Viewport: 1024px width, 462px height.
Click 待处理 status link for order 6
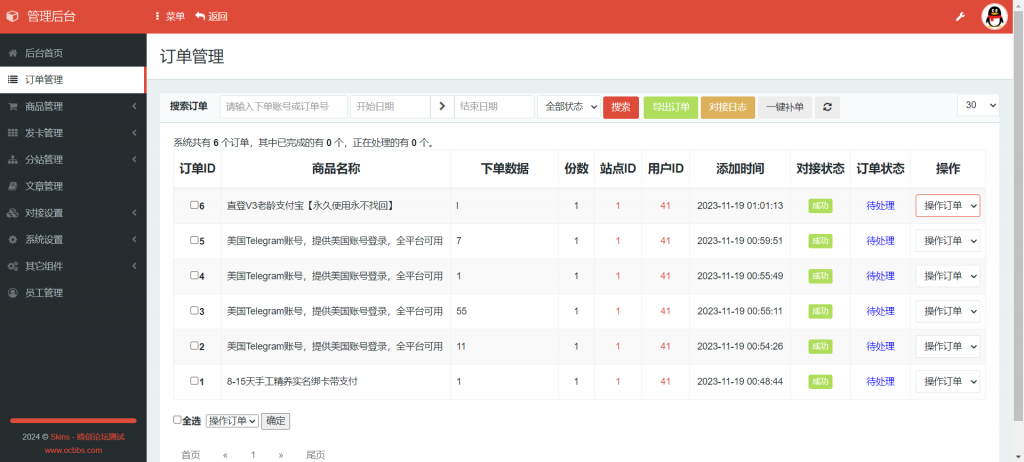click(880, 205)
